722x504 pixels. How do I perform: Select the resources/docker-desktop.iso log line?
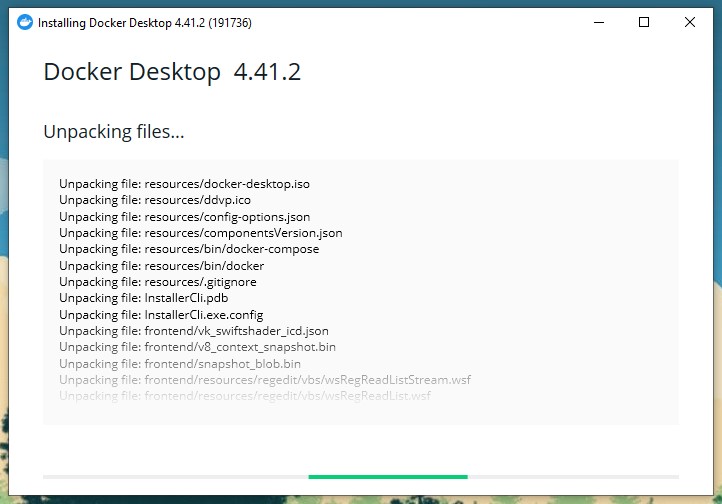184,184
